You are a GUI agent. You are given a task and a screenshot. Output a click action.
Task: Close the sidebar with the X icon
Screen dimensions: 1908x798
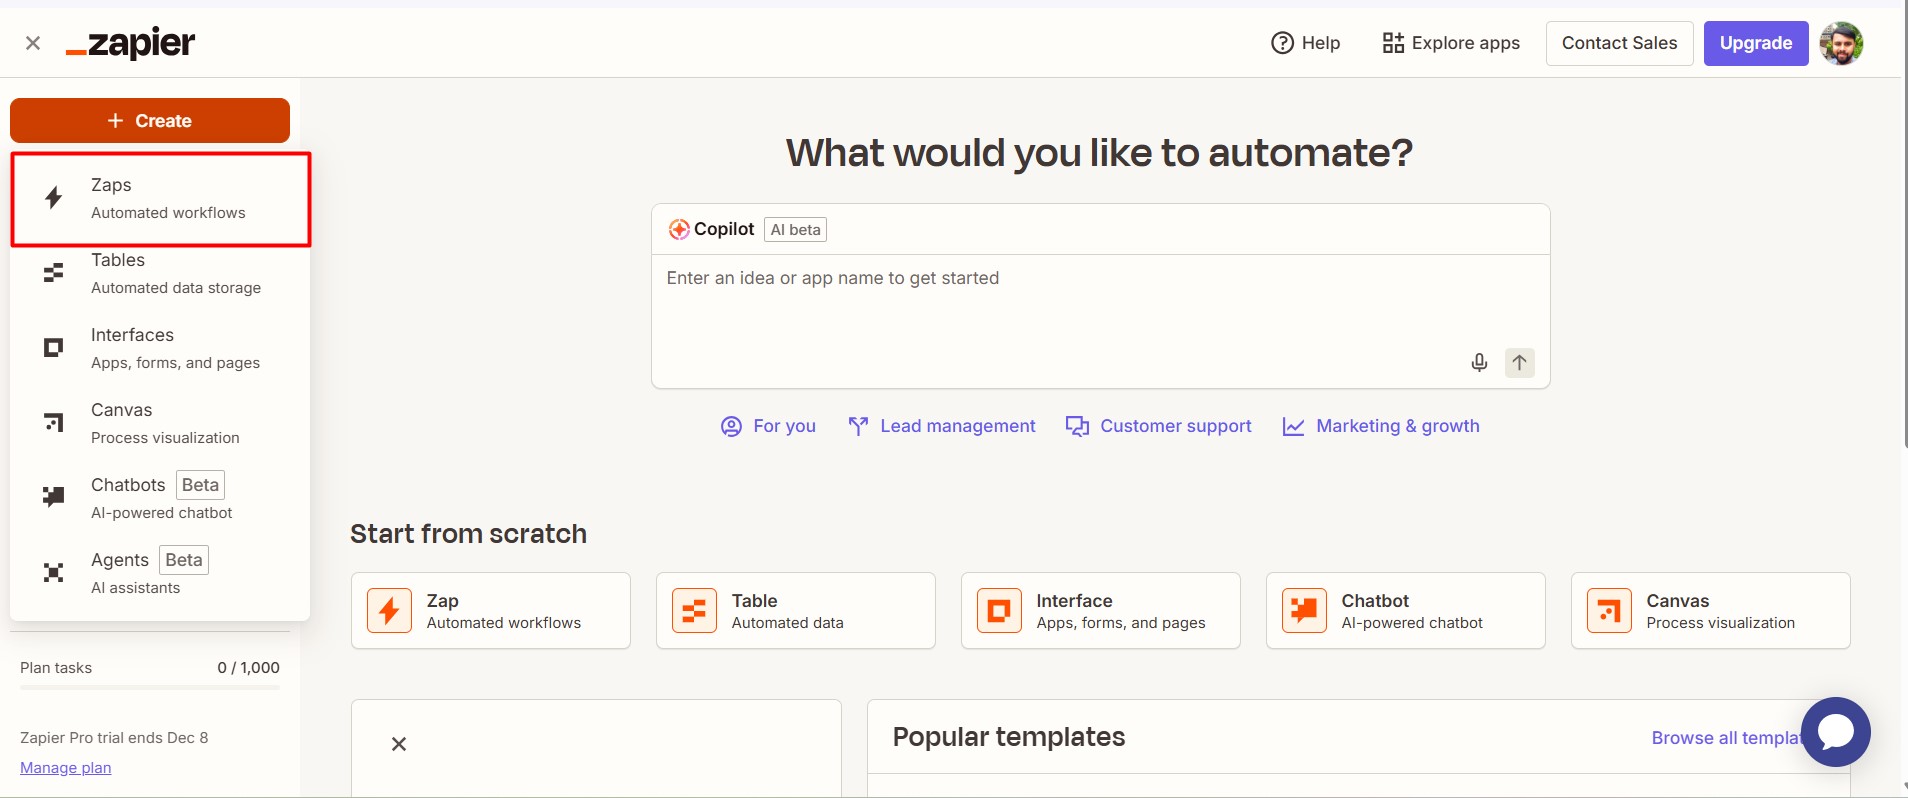[x=33, y=43]
